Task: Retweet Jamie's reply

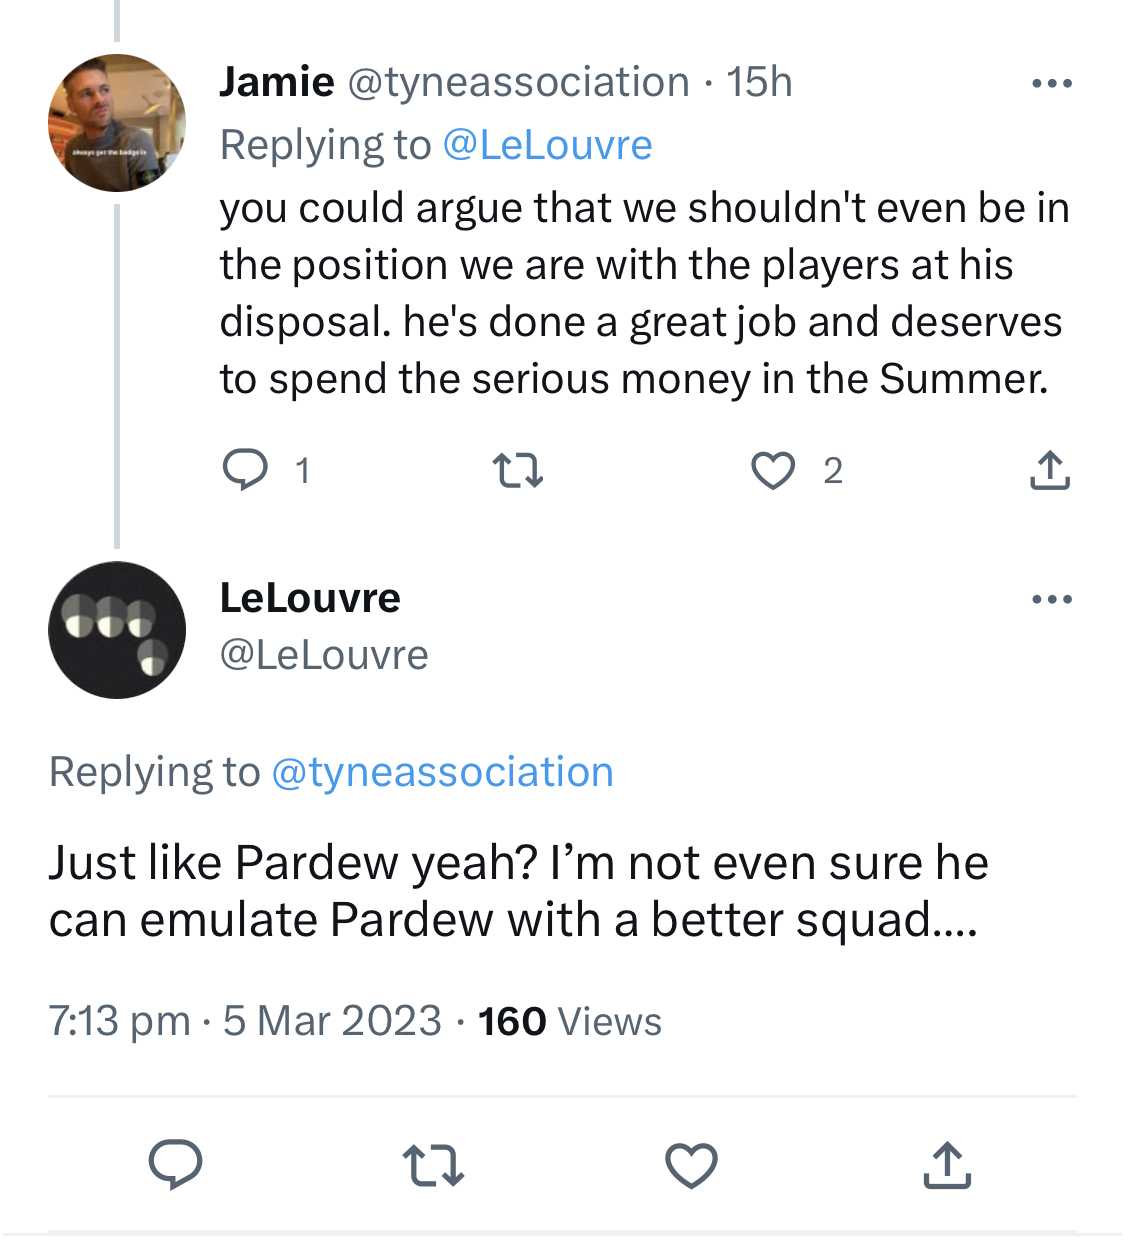Action: click(x=519, y=469)
